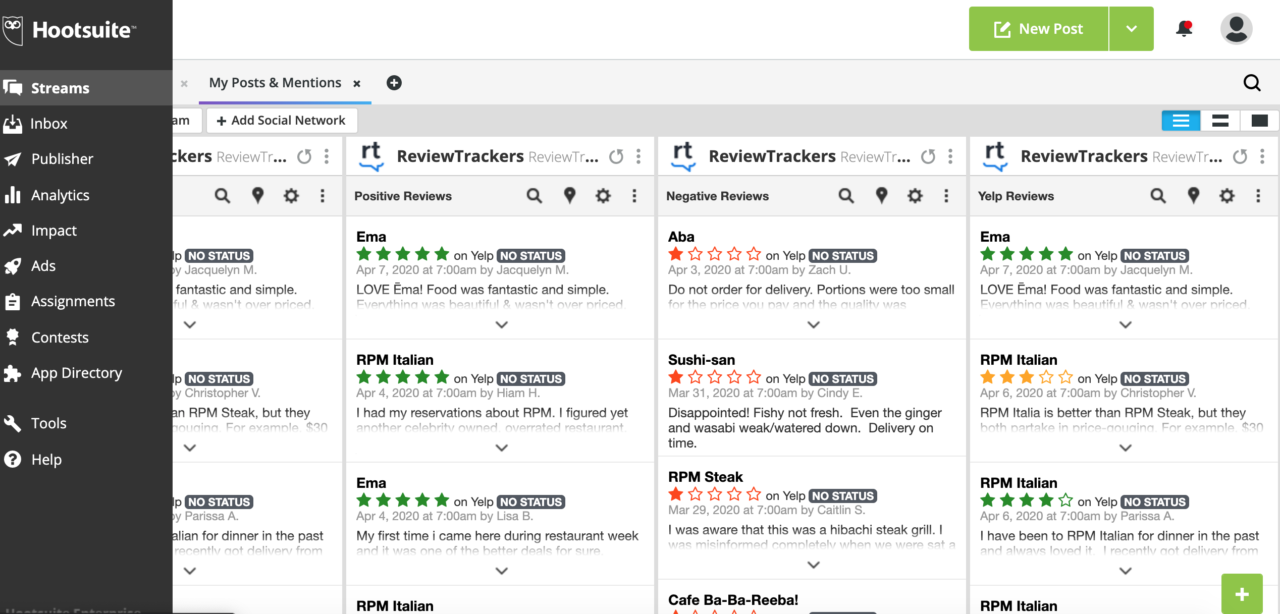
Task: Open notifications bell in top bar
Action: [1184, 29]
